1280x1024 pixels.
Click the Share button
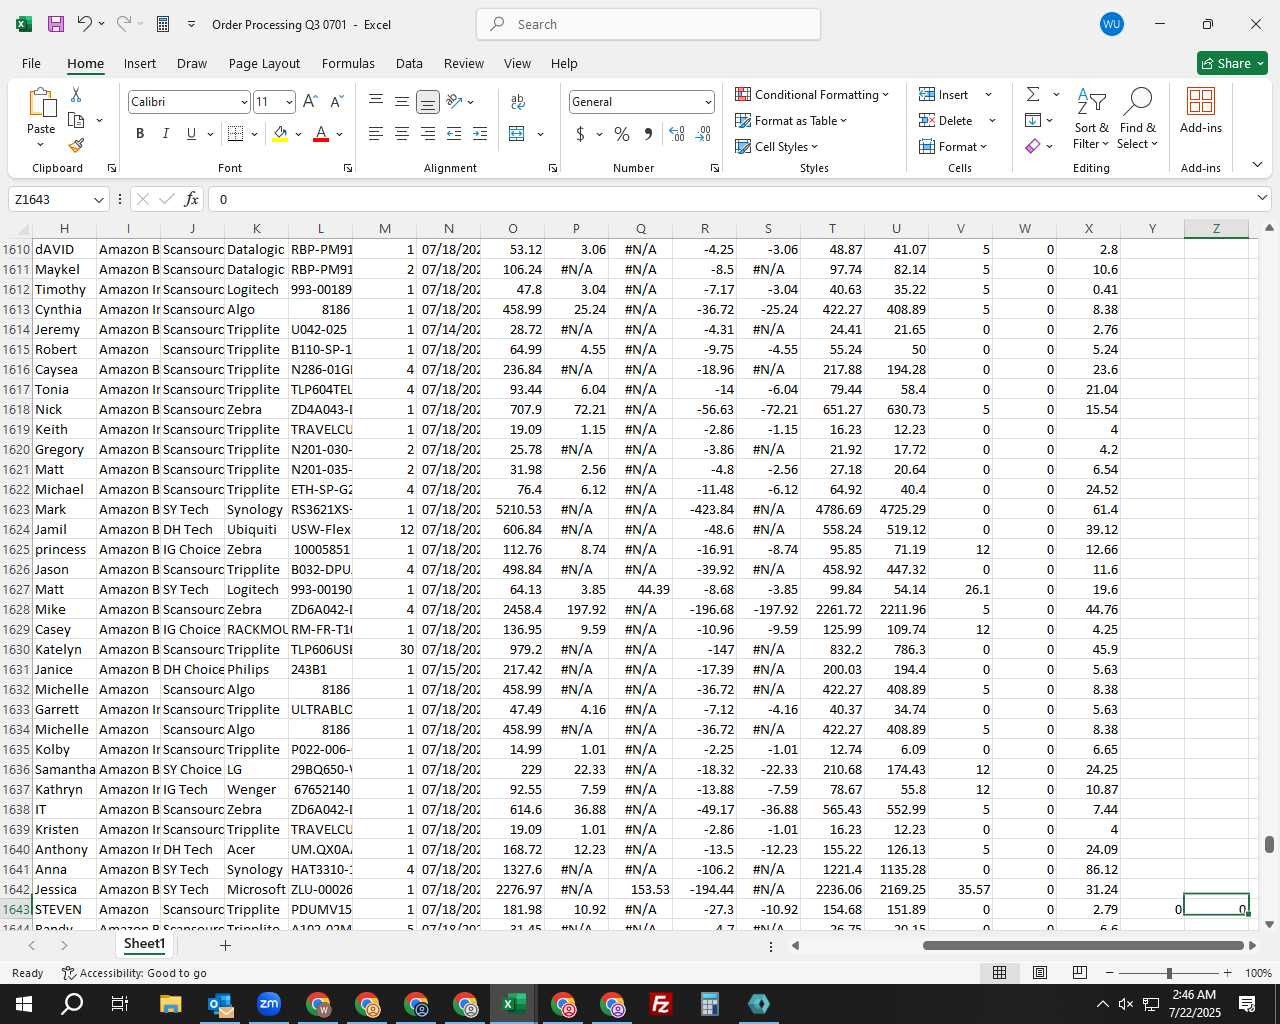pos(1232,63)
